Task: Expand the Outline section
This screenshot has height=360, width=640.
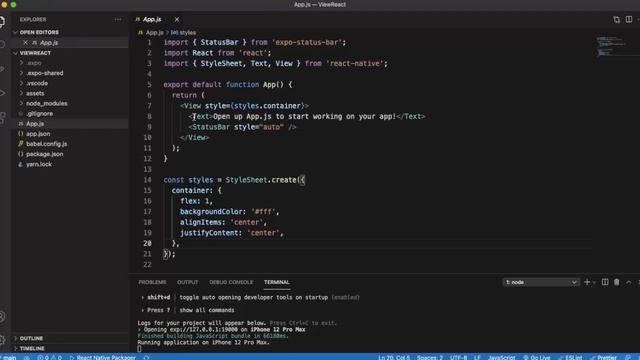Action: [x=31, y=338]
